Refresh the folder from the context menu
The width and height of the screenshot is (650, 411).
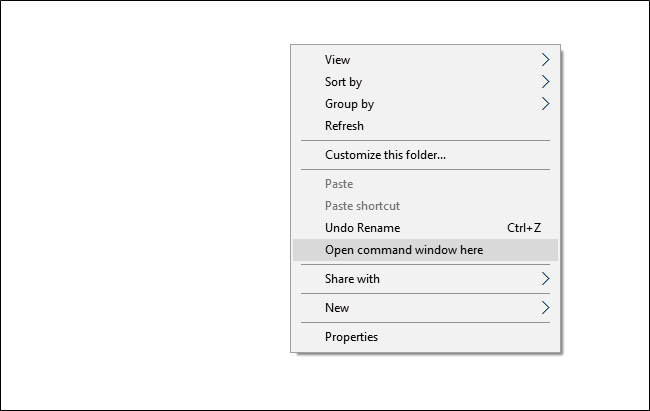click(x=425, y=126)
